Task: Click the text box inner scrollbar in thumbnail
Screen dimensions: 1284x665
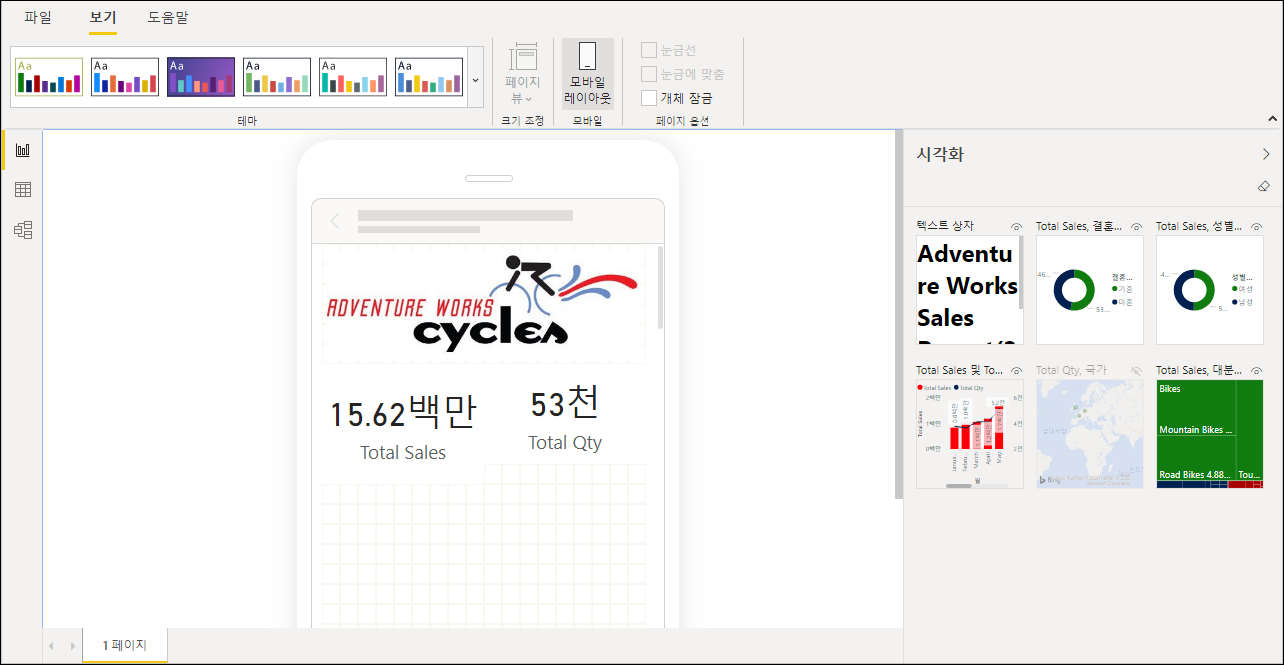Action: [1021, 273]
